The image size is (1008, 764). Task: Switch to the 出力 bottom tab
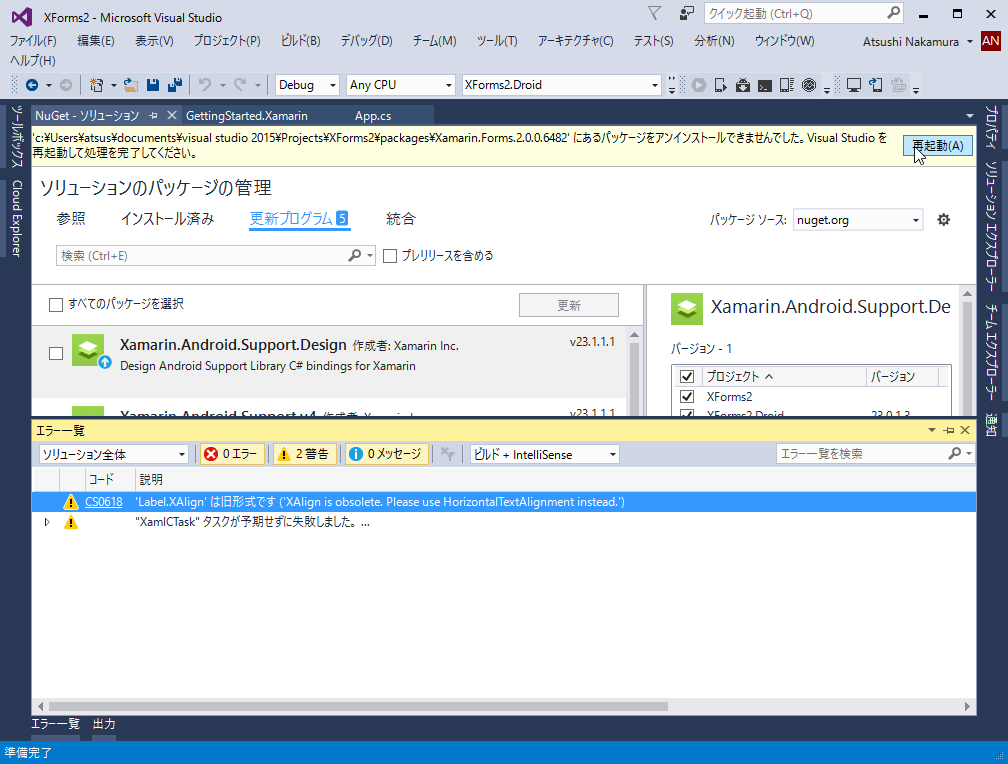coord(104,724)
